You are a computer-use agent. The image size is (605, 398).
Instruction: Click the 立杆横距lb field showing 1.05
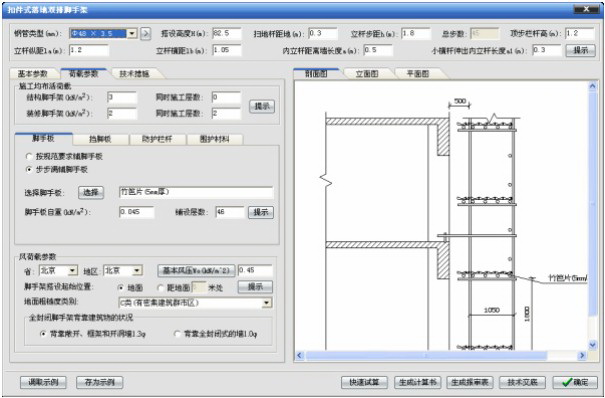[226, 51]
